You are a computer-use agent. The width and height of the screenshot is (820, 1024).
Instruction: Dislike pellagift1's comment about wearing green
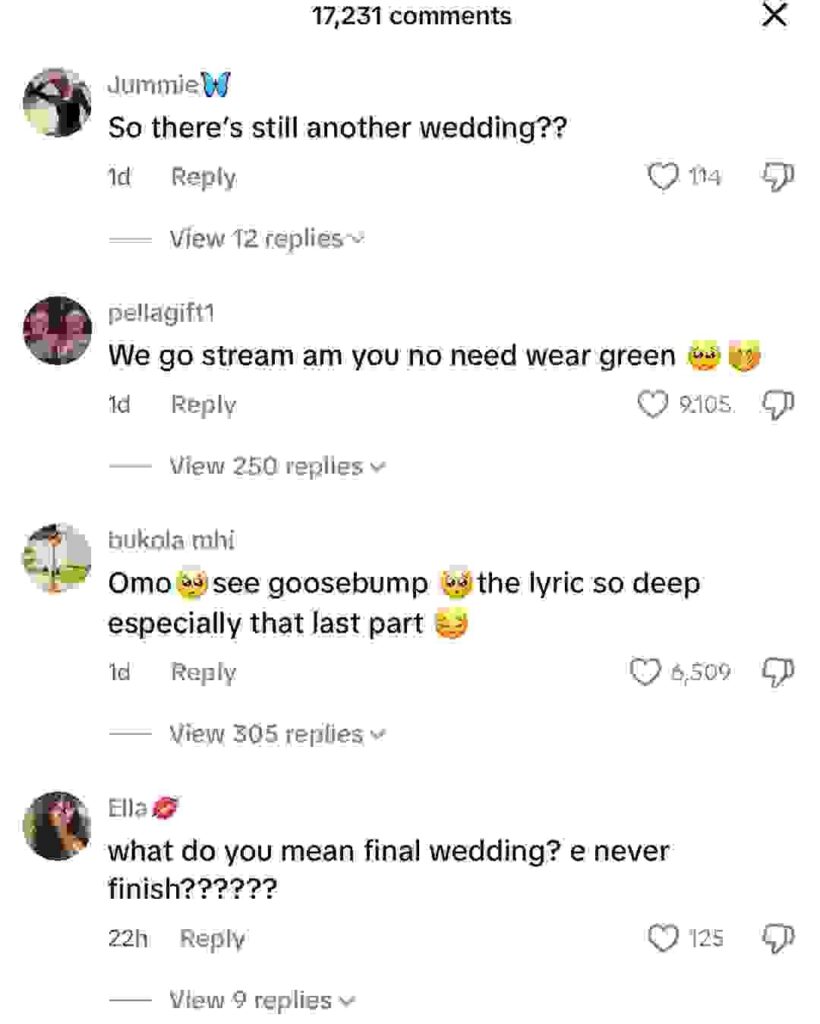point(776,405)
